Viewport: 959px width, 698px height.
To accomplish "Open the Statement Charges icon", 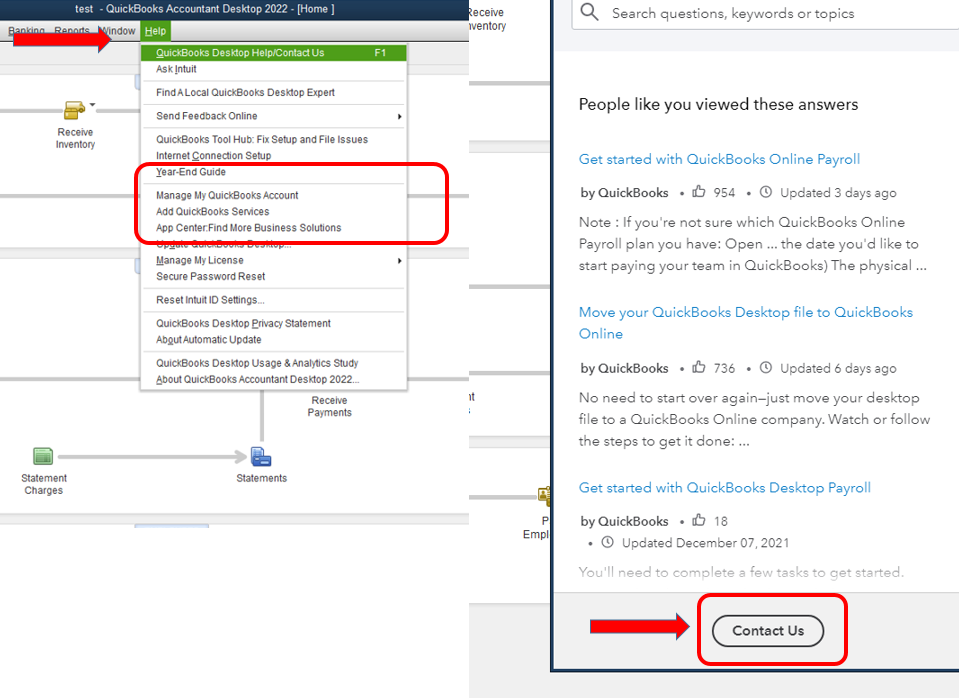I will [43, 456].
